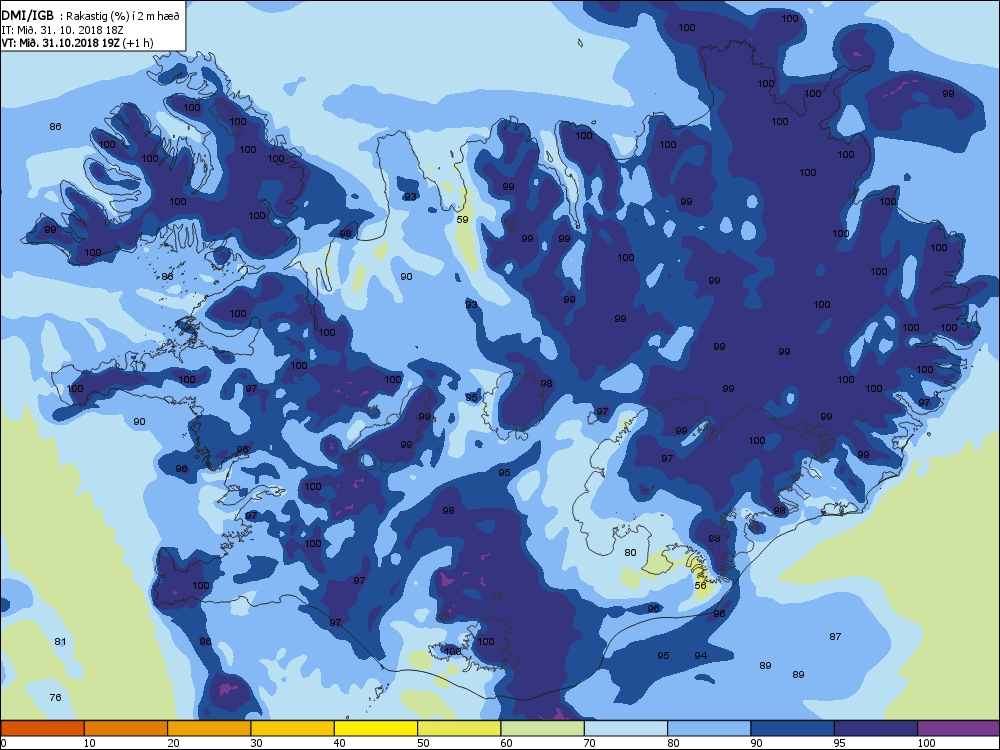
Task: Select the 30–40 amber legend swatch
Action: click(x=293, y=728)
